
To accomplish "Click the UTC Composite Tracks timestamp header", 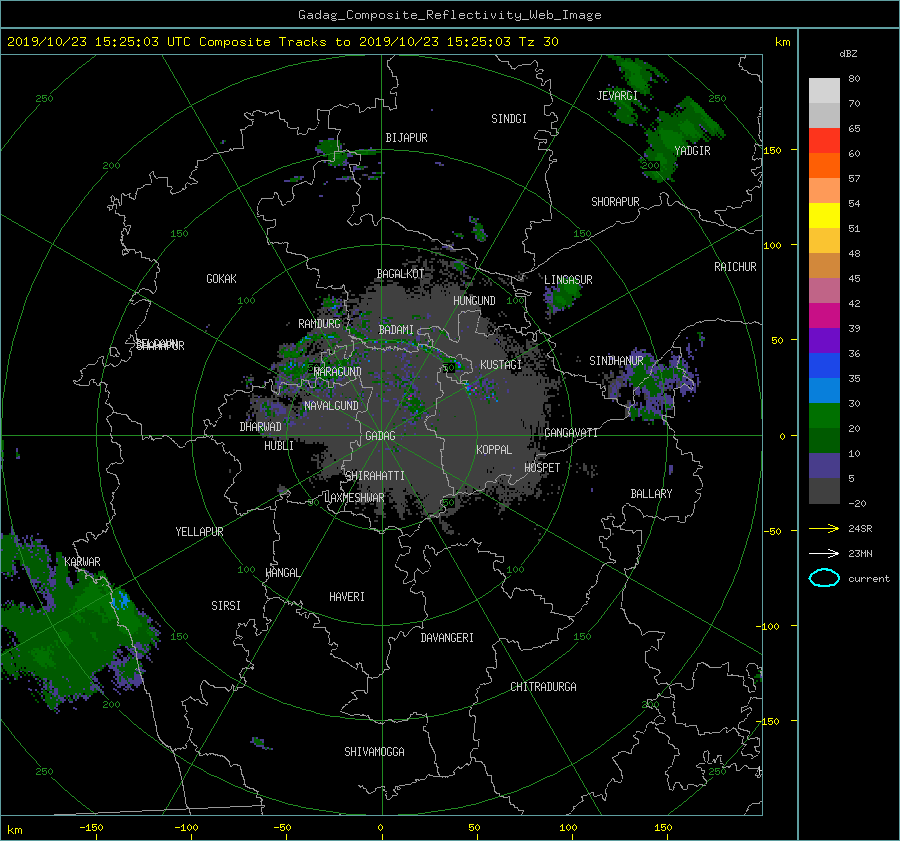I will (282, 42).
